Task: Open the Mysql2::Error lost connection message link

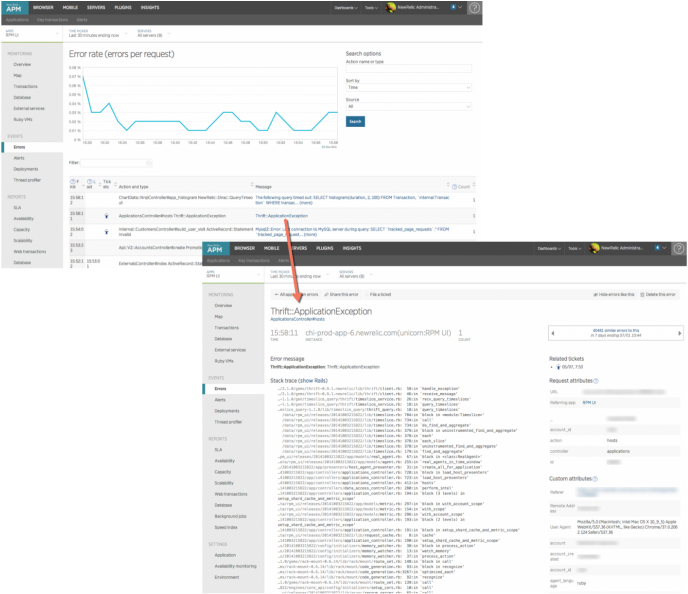Action: click(352, 232)
